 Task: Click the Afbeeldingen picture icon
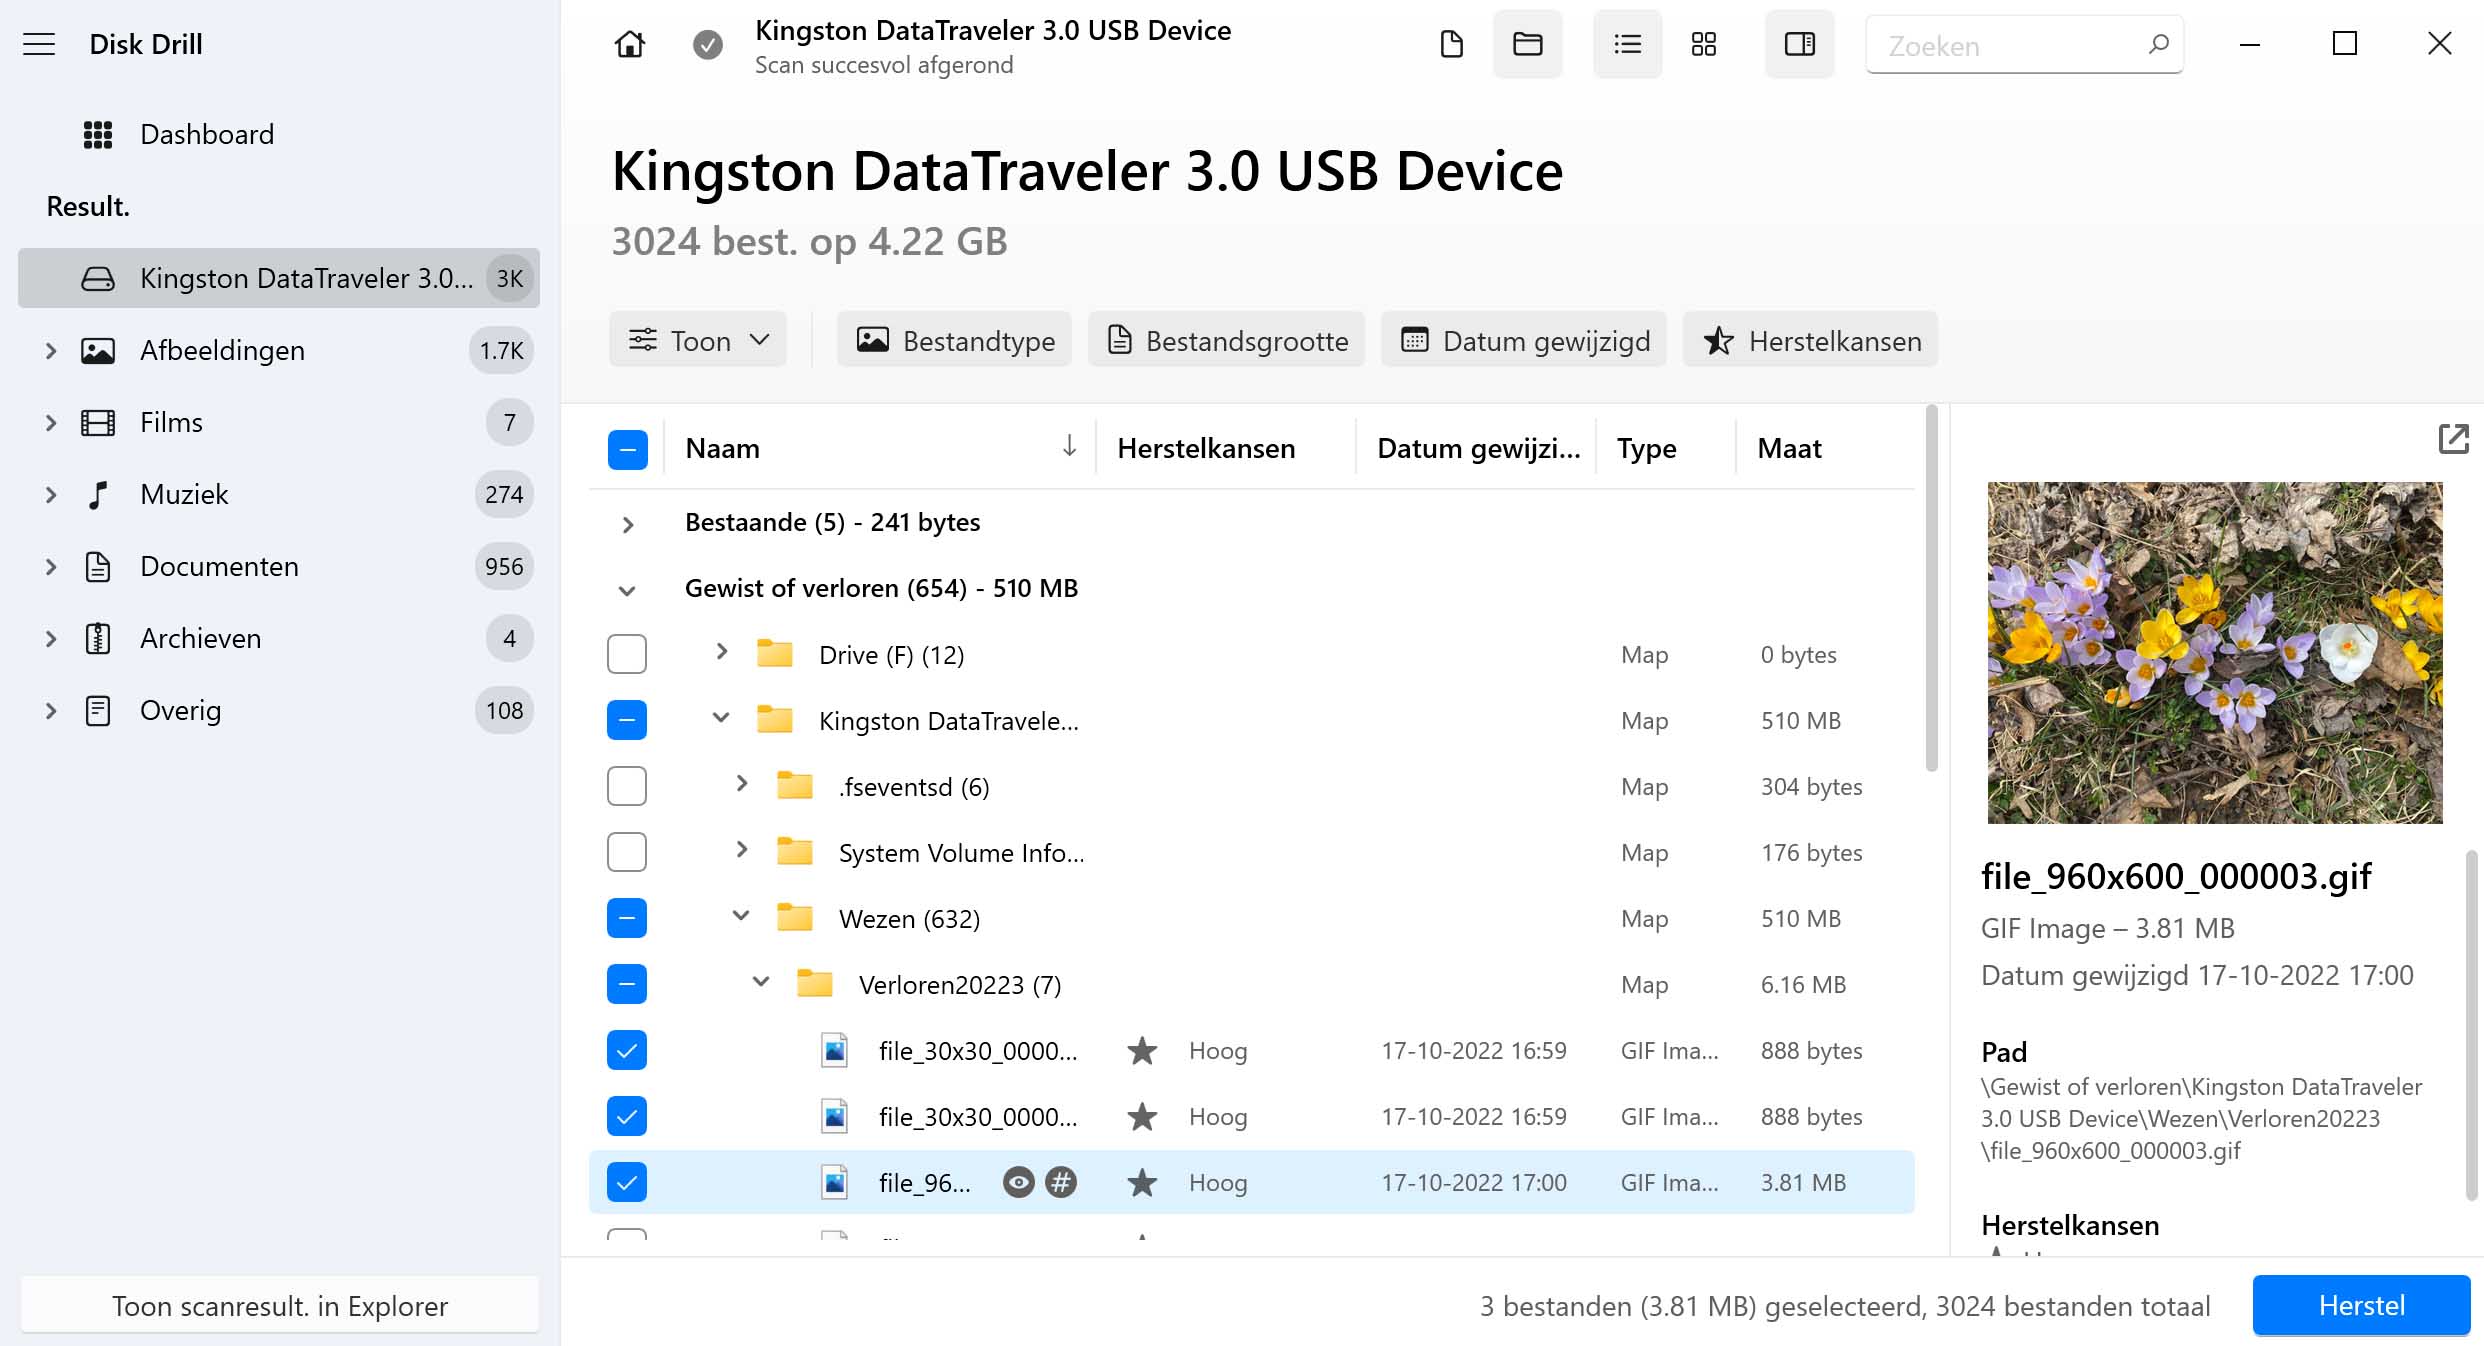point(98,350)
